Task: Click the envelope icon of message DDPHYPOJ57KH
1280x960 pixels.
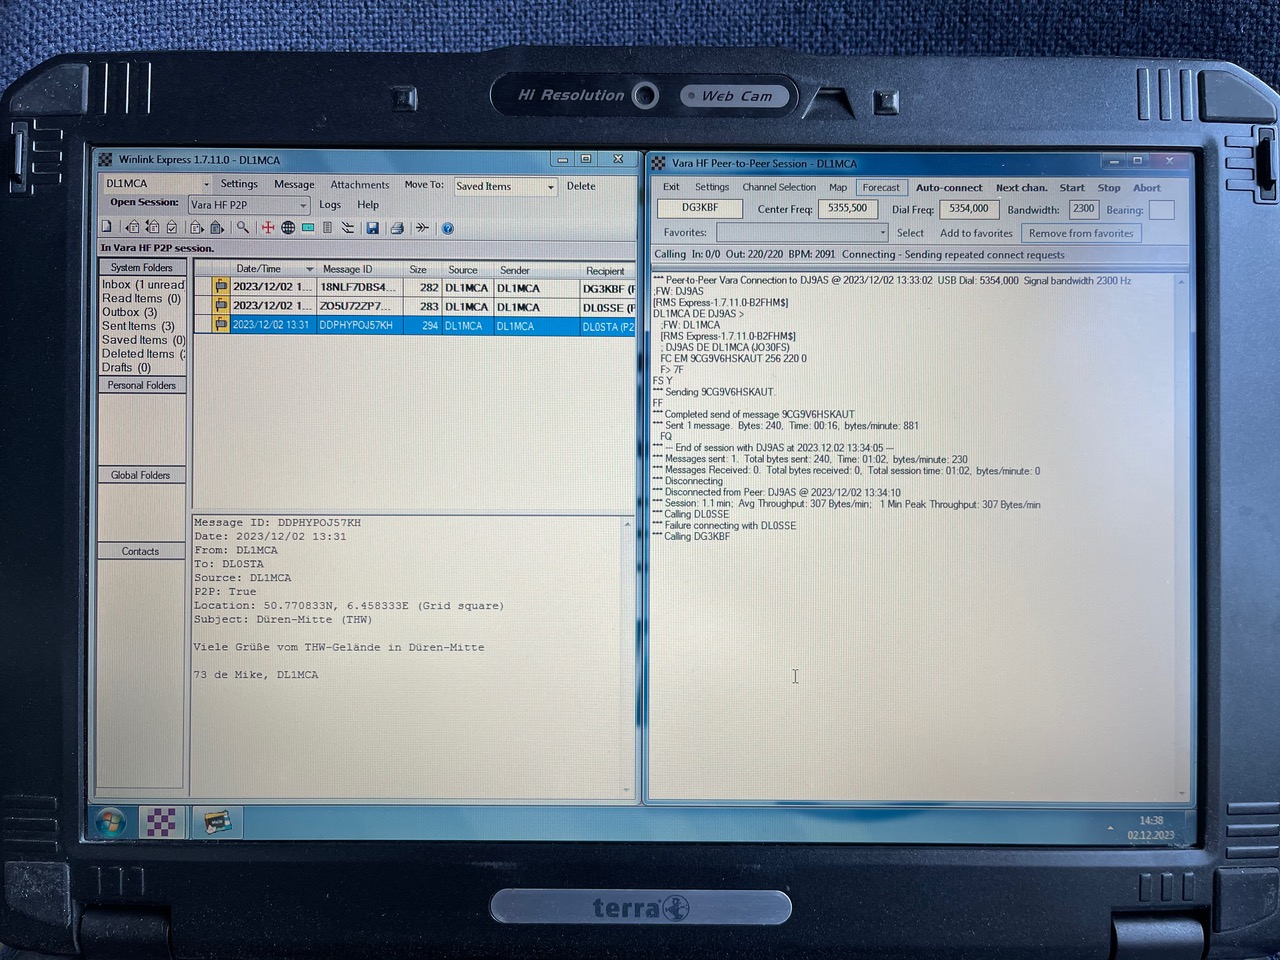Action: (220, 325)
